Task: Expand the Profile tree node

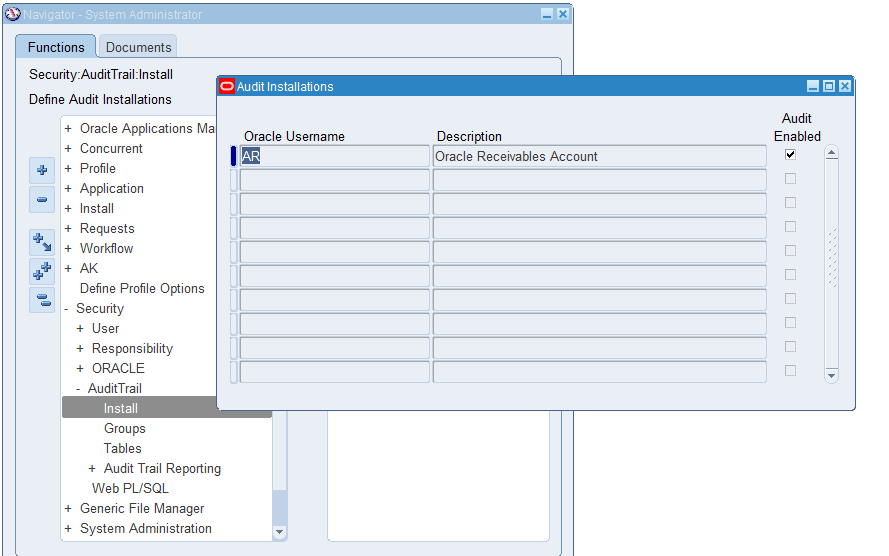Action: pyautogui.click(x=68, y=168)
